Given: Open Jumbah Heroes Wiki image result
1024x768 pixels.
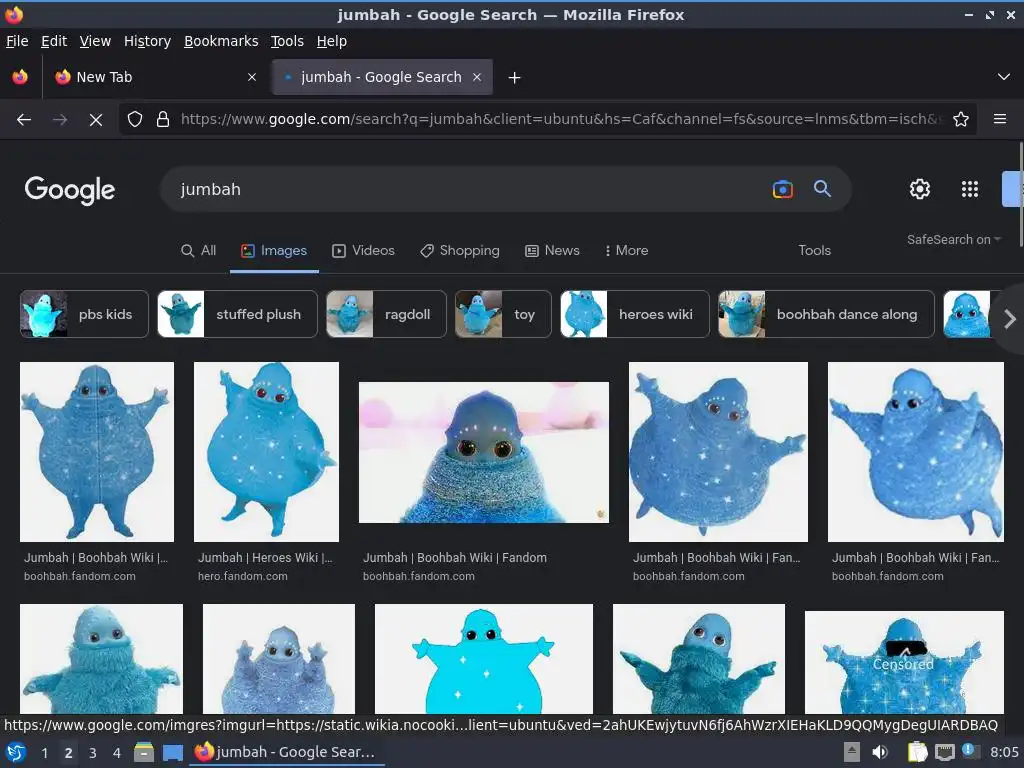Looking at the screenshot, I should (x=266, y=452).
